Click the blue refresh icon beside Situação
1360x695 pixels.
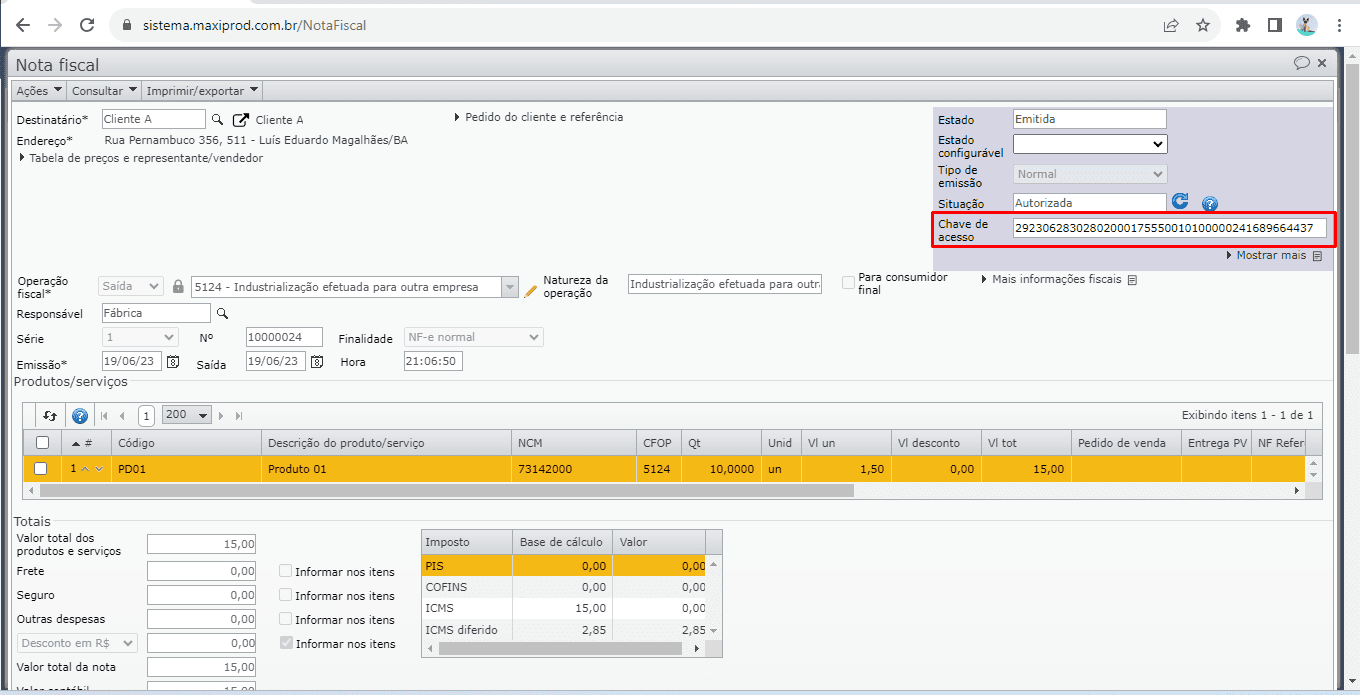point(1180,202)
